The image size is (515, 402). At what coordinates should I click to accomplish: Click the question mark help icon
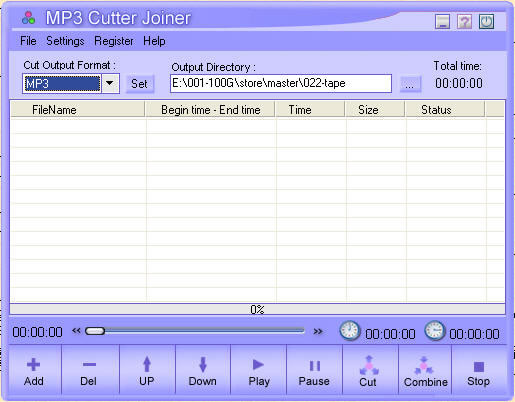point(464,22)
